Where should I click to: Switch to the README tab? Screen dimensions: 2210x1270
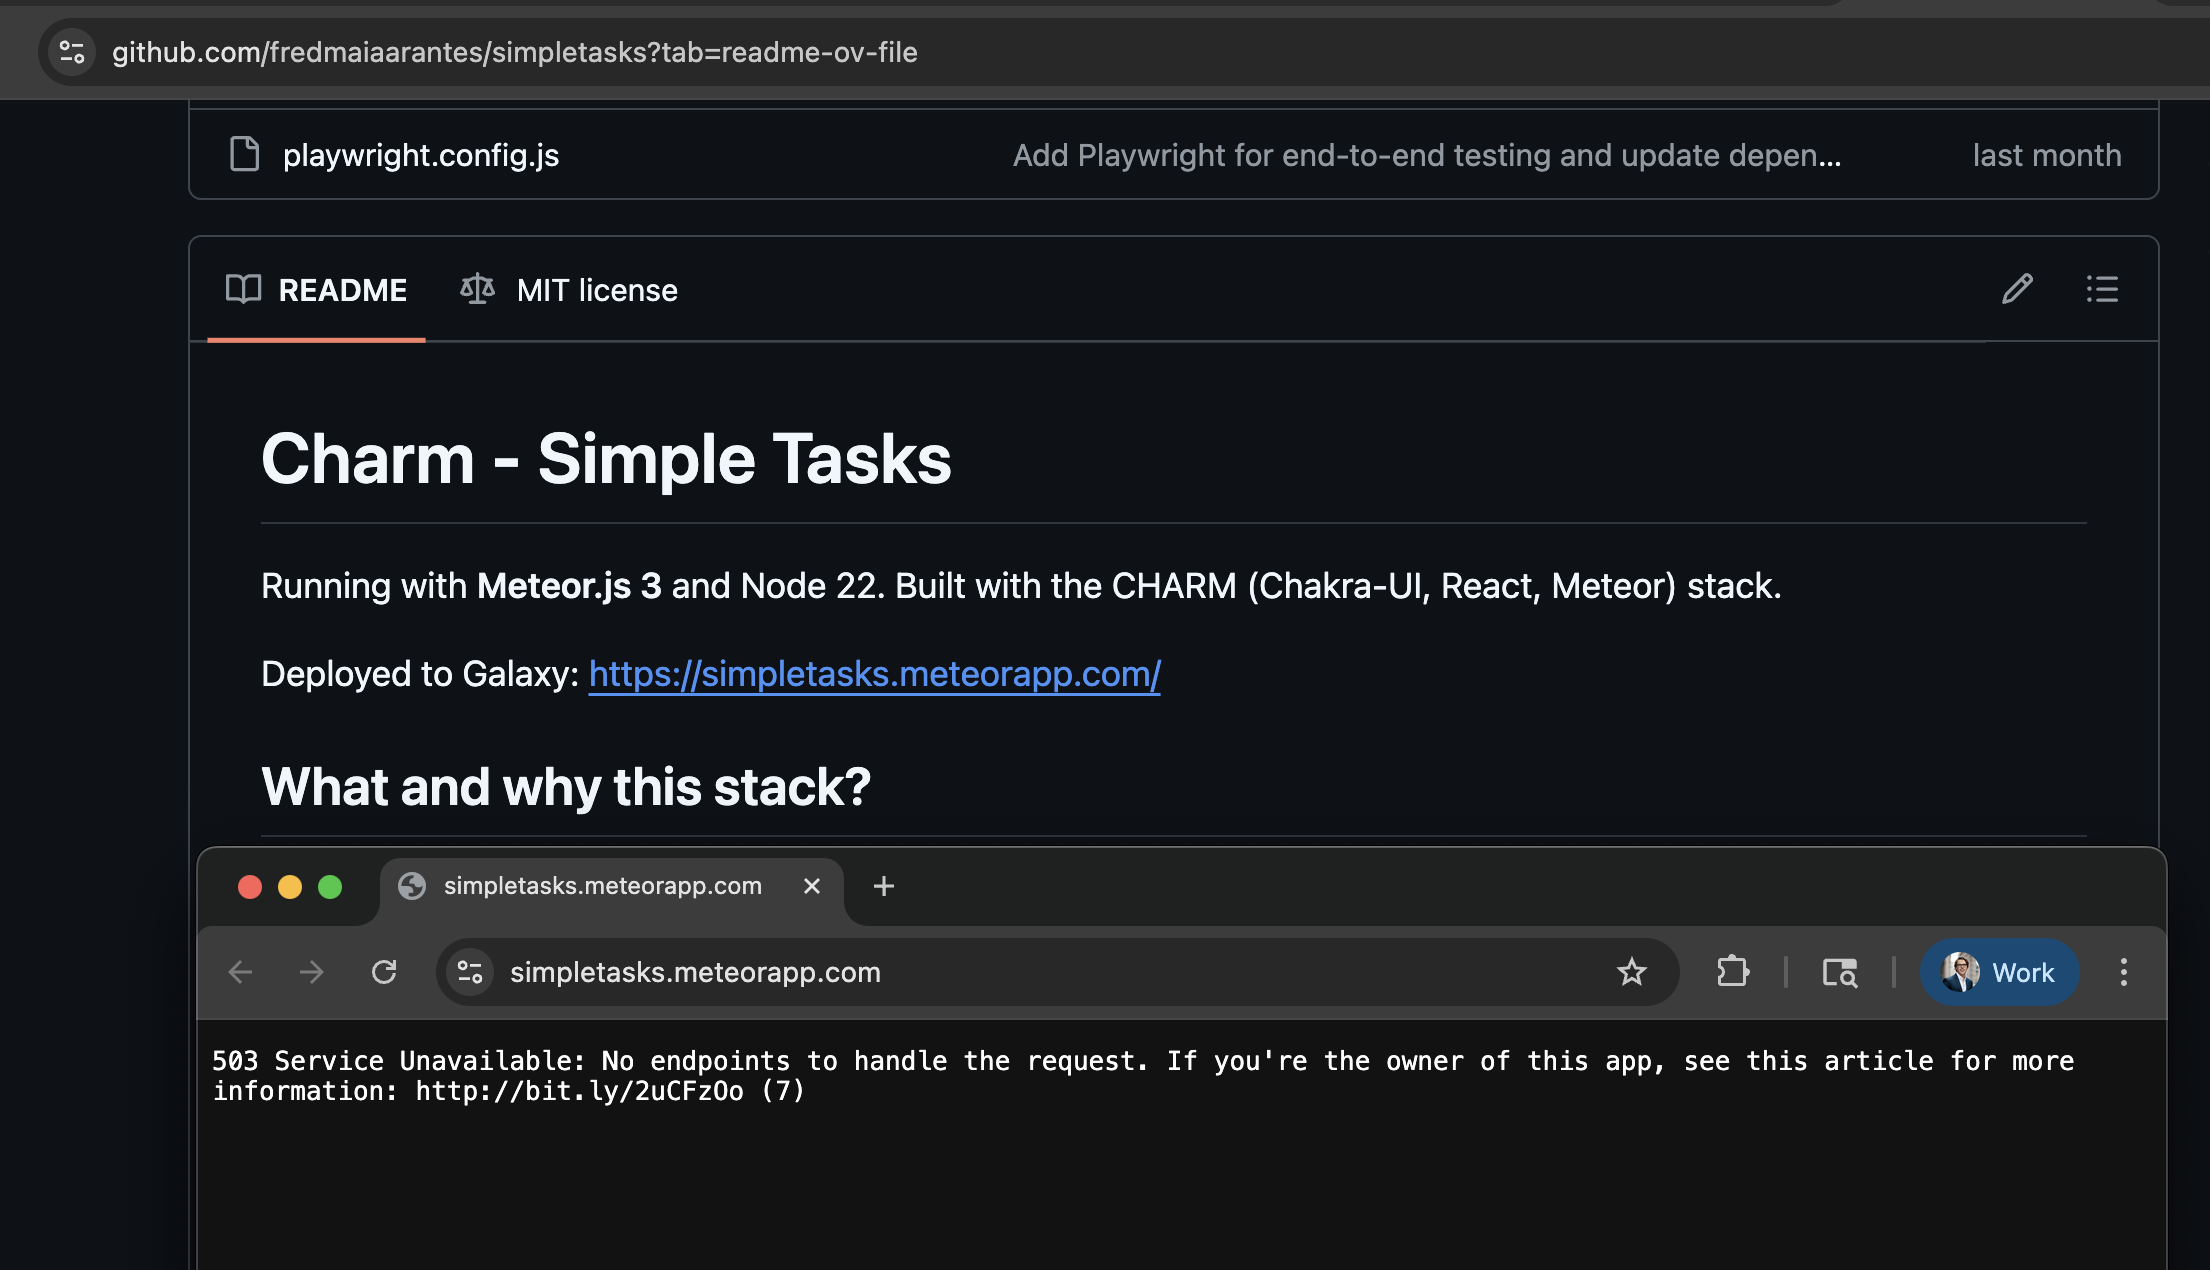pos(316,290)
